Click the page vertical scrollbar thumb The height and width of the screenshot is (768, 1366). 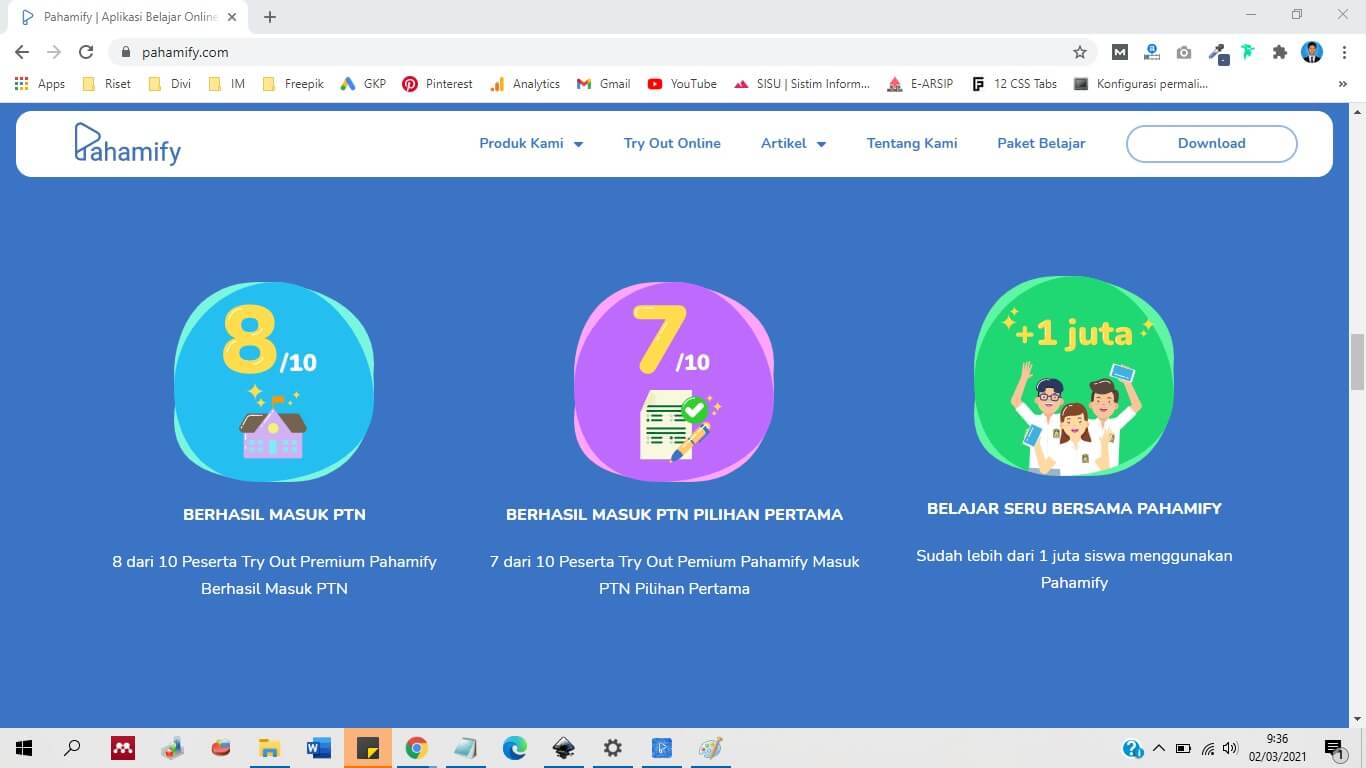tap(1357, 362)
